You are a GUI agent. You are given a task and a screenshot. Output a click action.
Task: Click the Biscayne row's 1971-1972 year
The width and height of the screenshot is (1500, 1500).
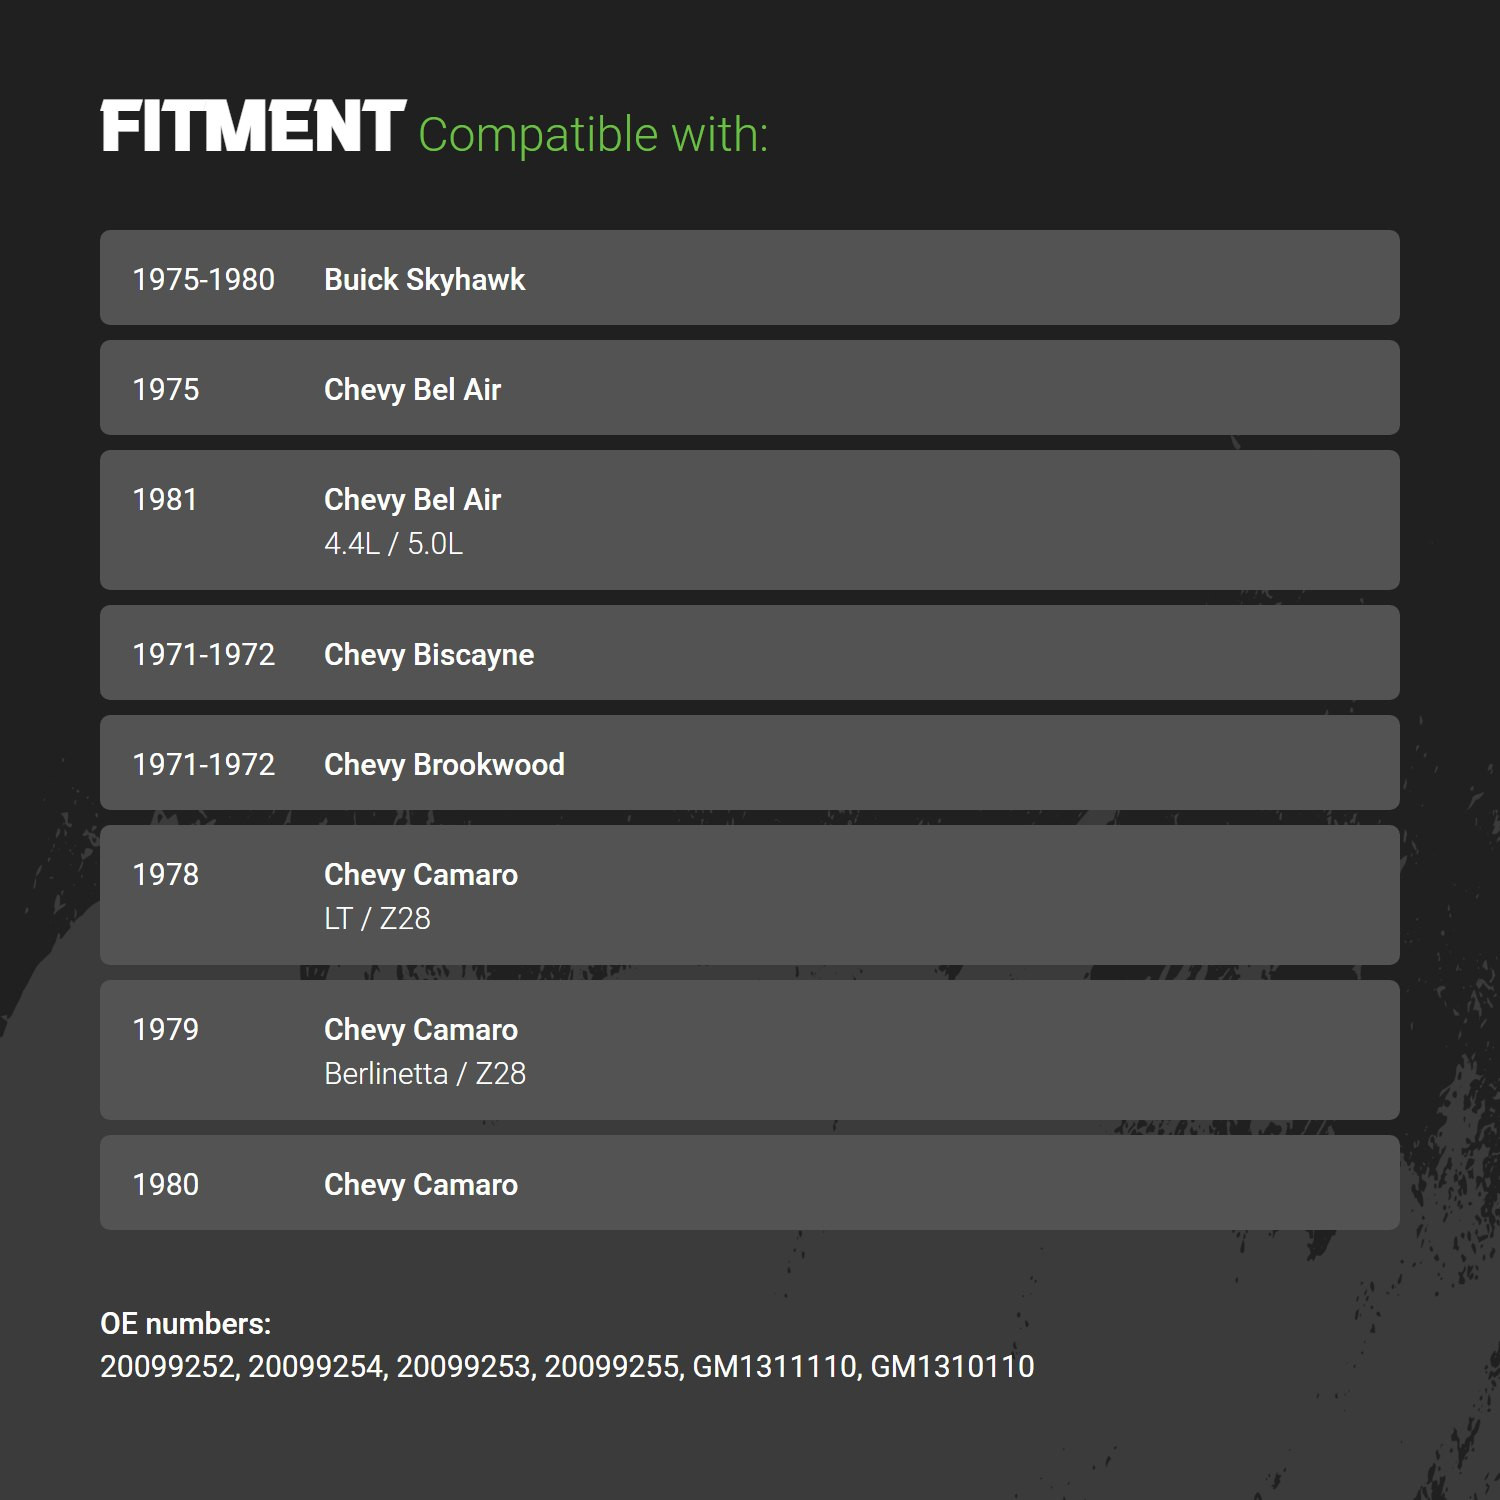point(203,655)
